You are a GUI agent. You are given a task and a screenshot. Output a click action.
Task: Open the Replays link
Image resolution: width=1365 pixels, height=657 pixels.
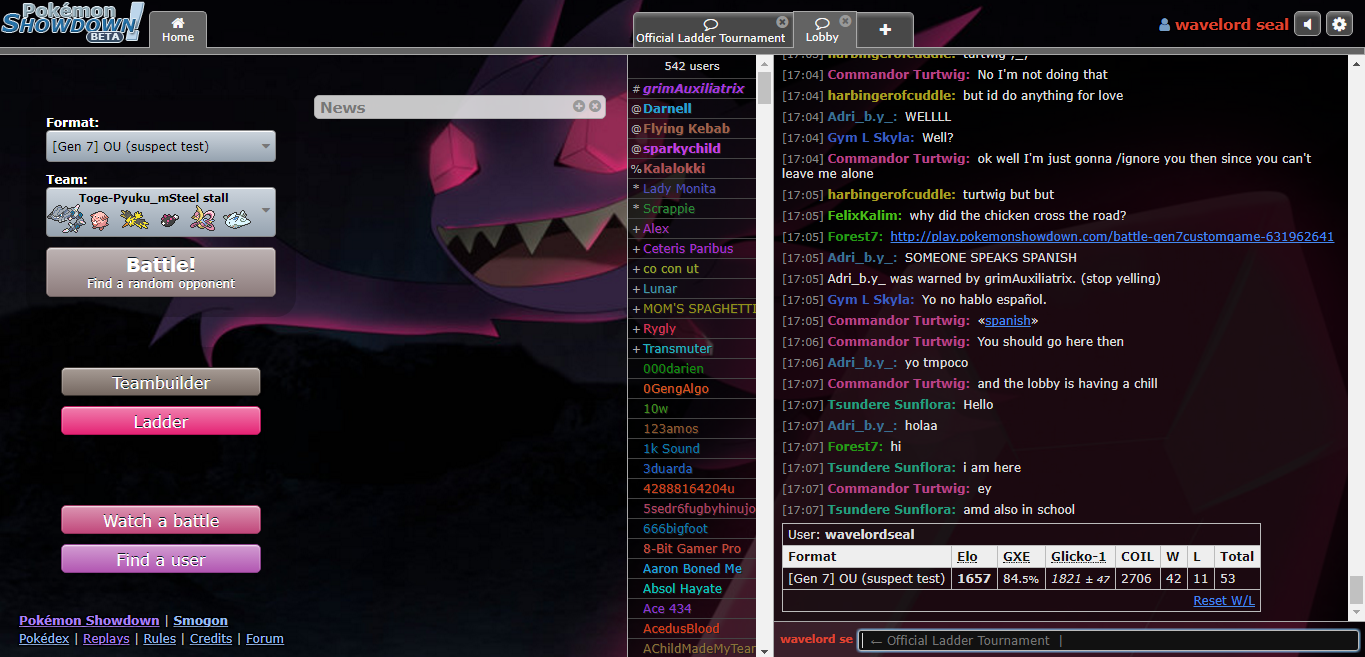coord(106,638)
